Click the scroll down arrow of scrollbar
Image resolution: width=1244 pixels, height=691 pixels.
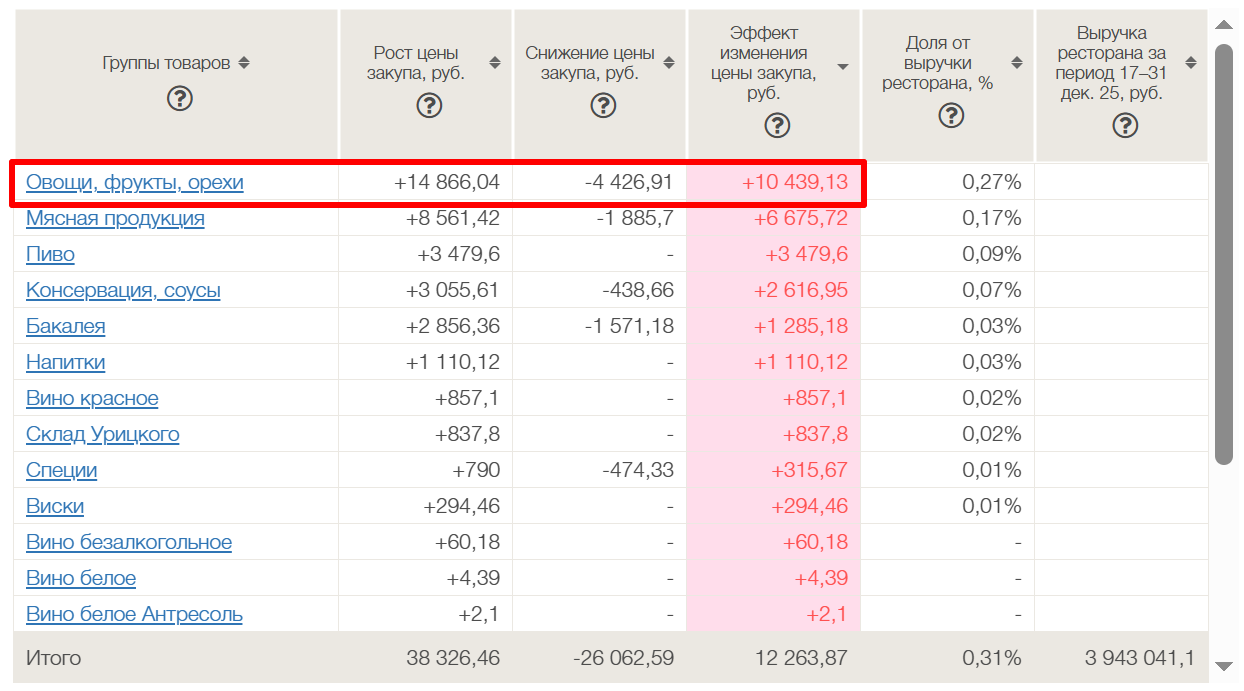(1224, 666)
